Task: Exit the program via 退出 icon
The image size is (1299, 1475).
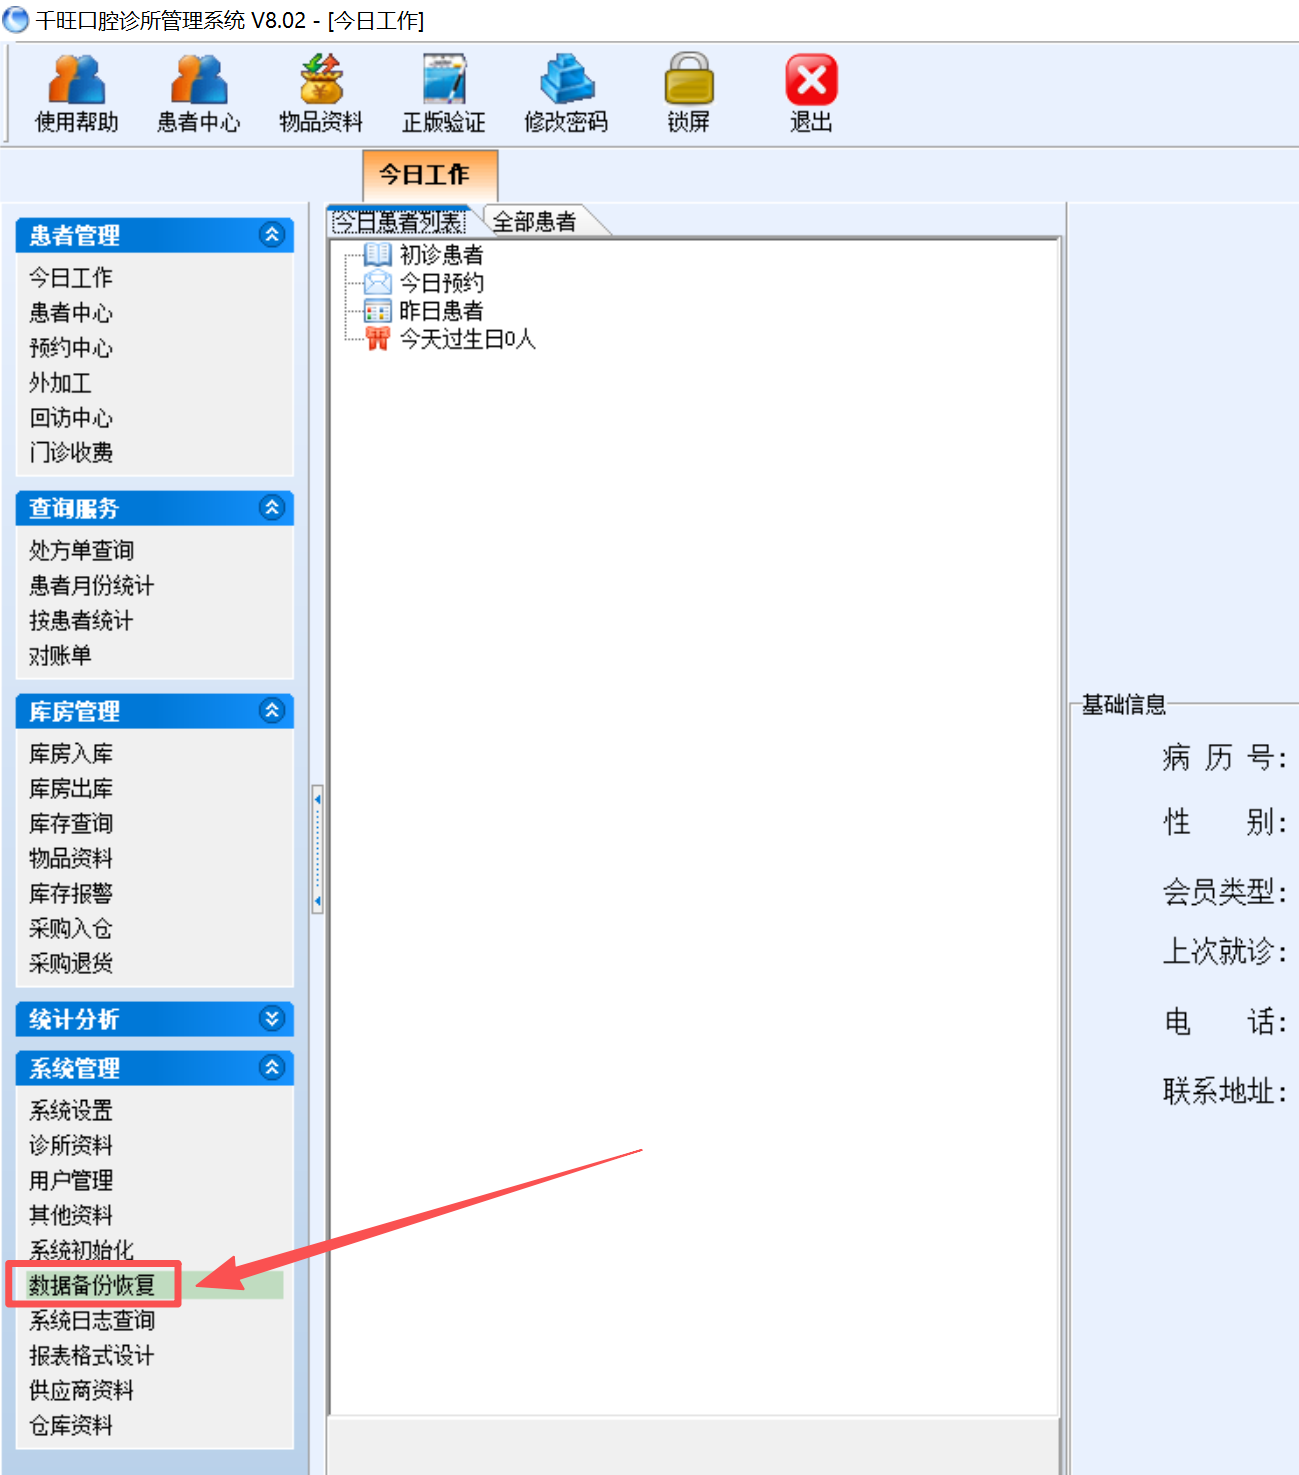Action: coord(811,92)
